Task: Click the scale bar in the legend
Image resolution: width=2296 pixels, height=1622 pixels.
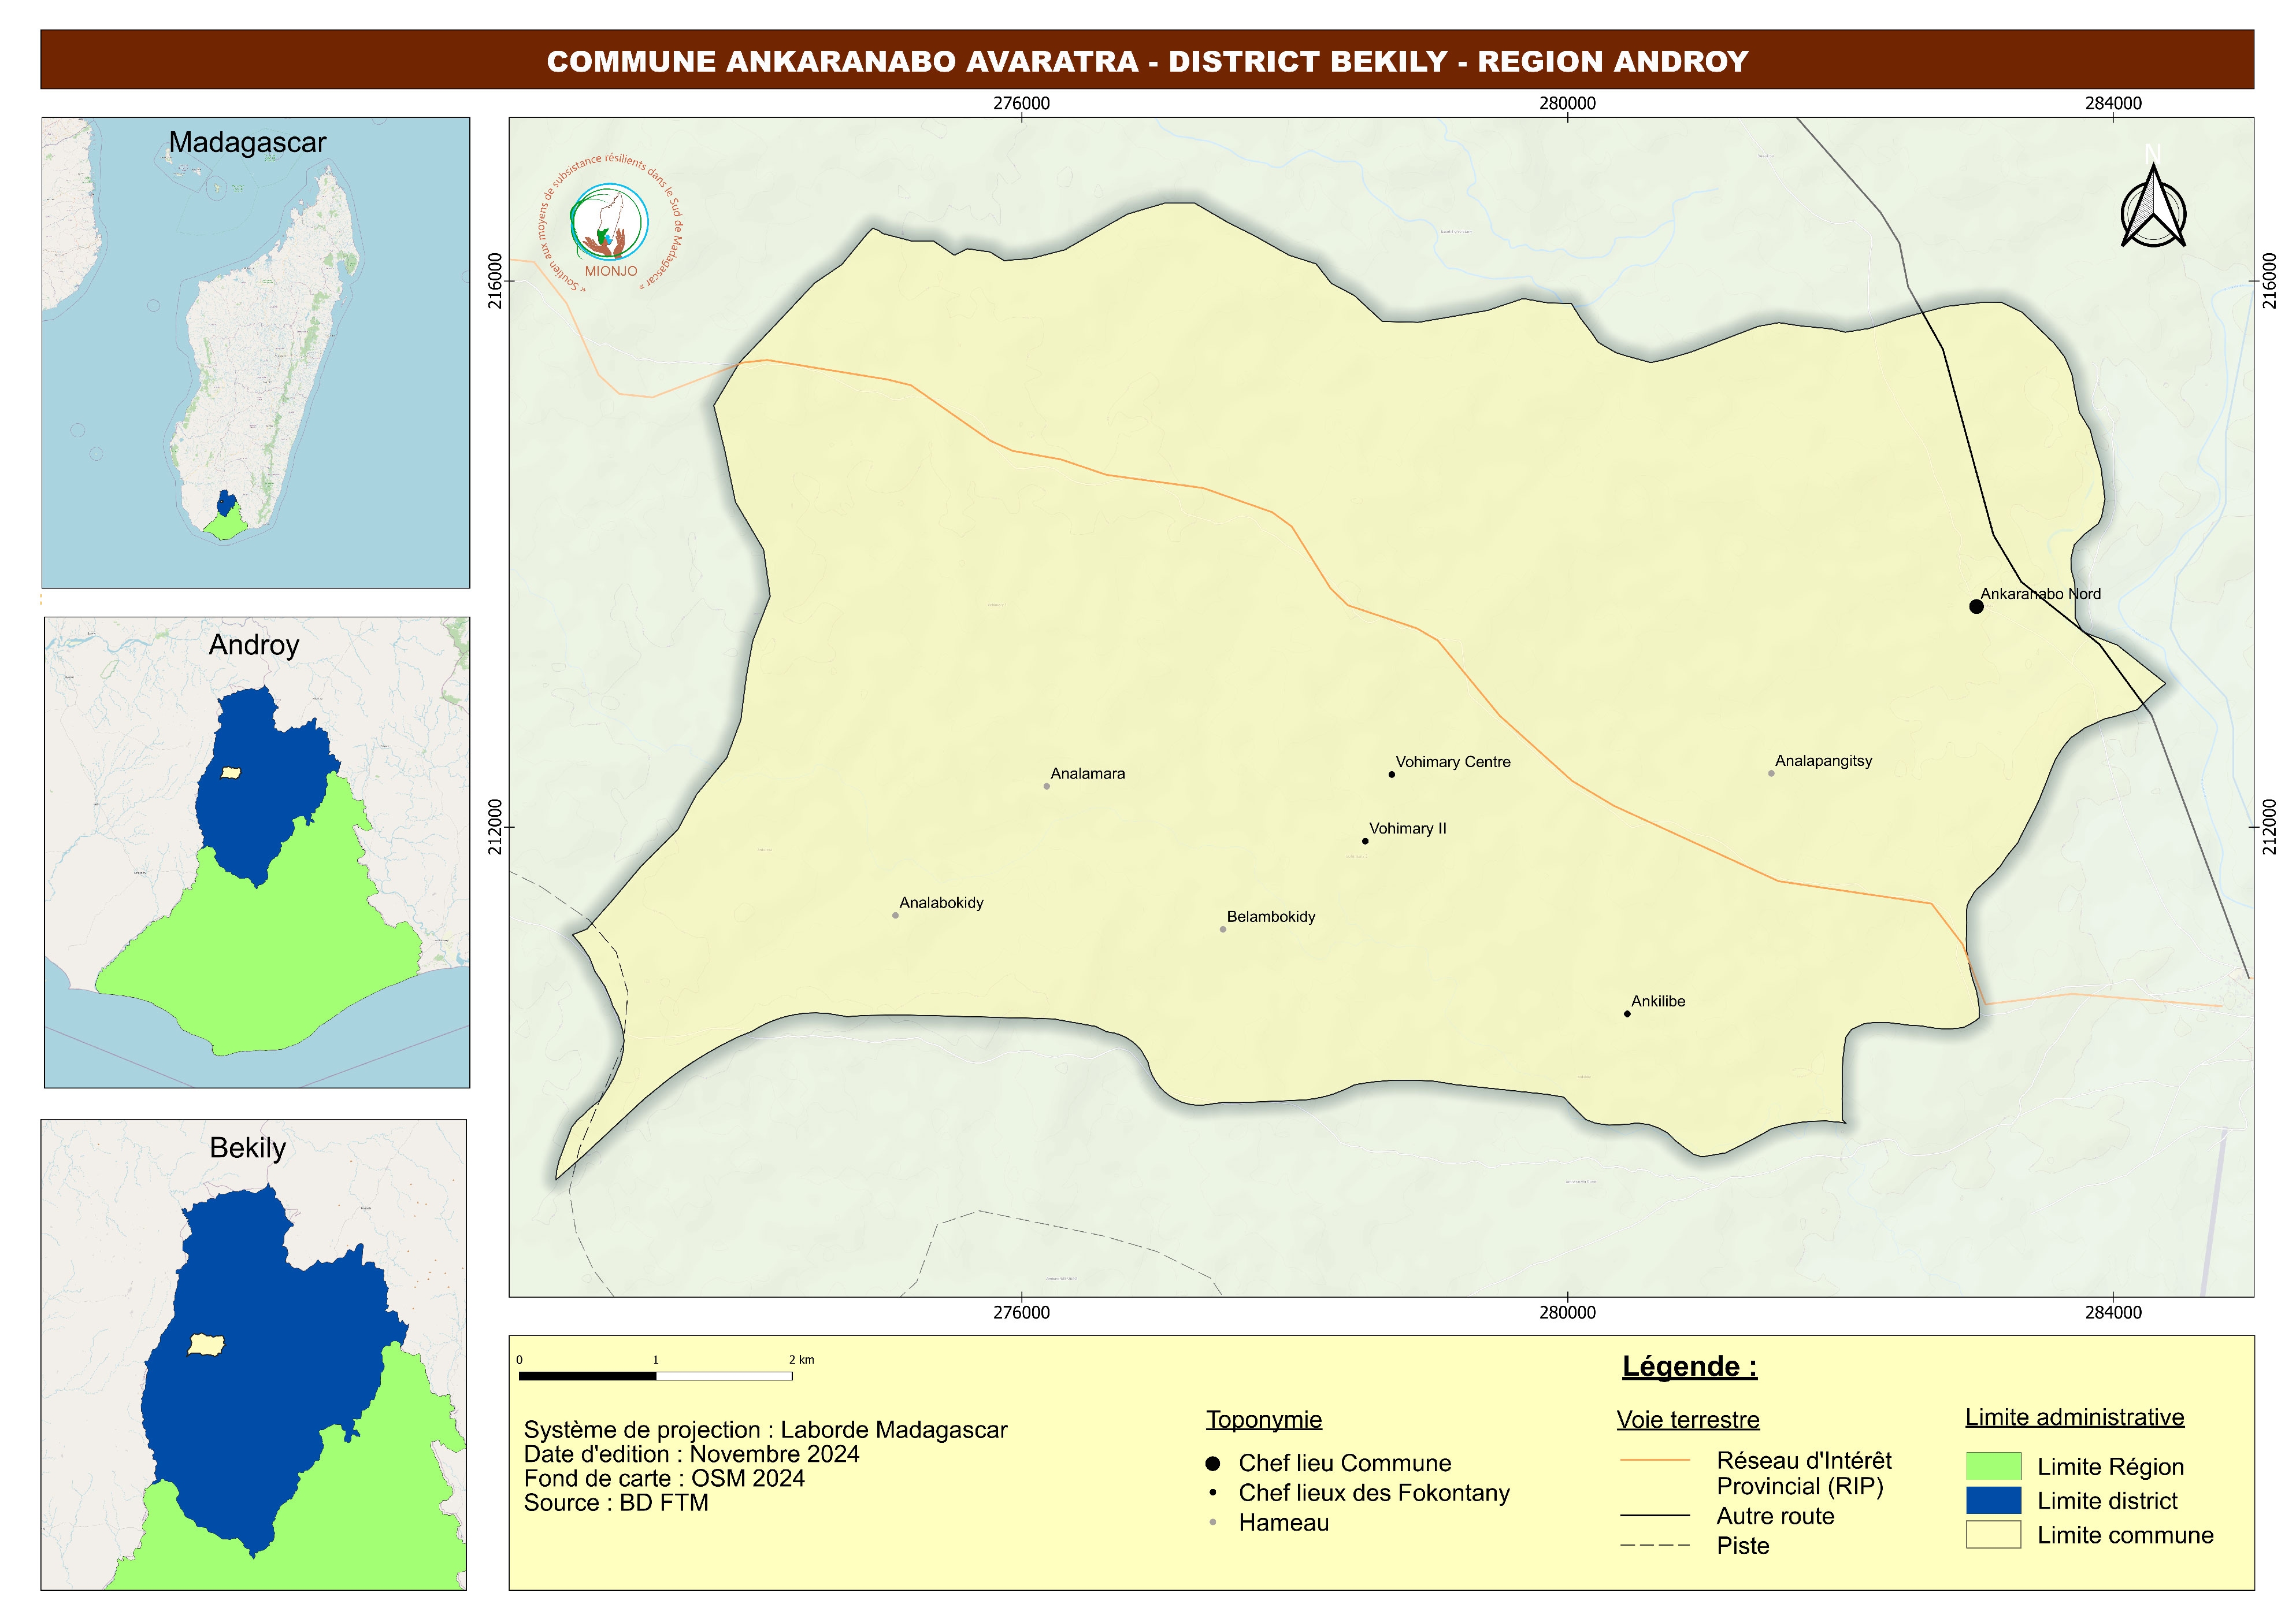Action: [655, 1376]
